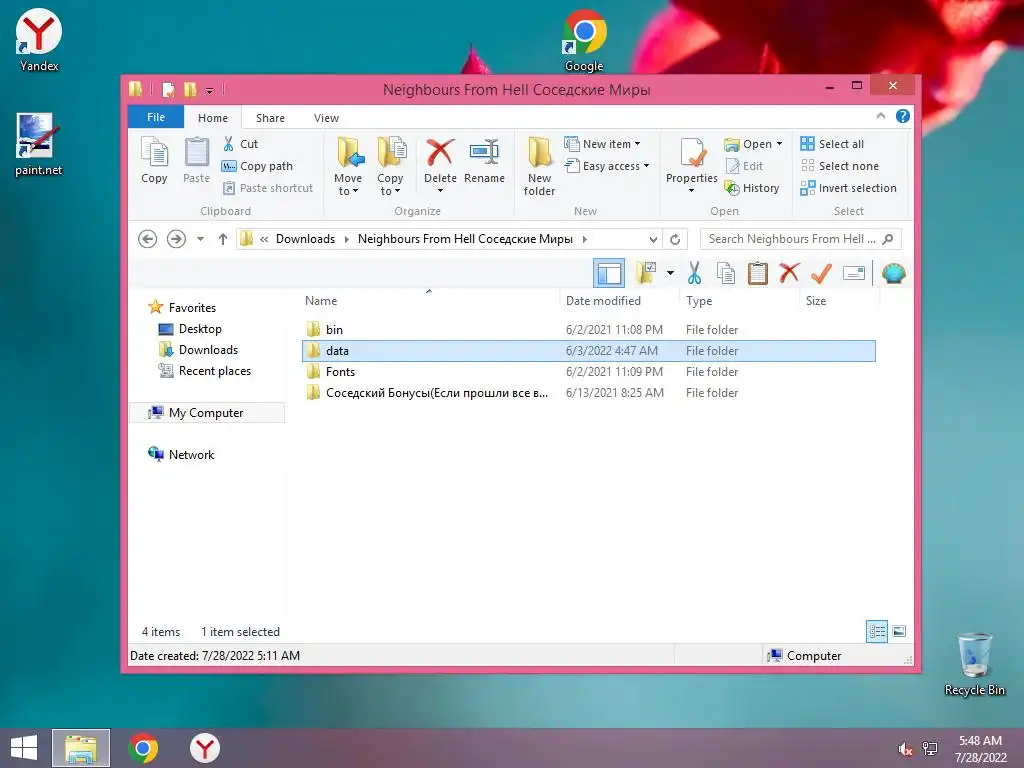Viewport: 1024px width, 768px height.
Task: Click the Search Neighbours From Hell field
Action: click(x=801, y=239)
